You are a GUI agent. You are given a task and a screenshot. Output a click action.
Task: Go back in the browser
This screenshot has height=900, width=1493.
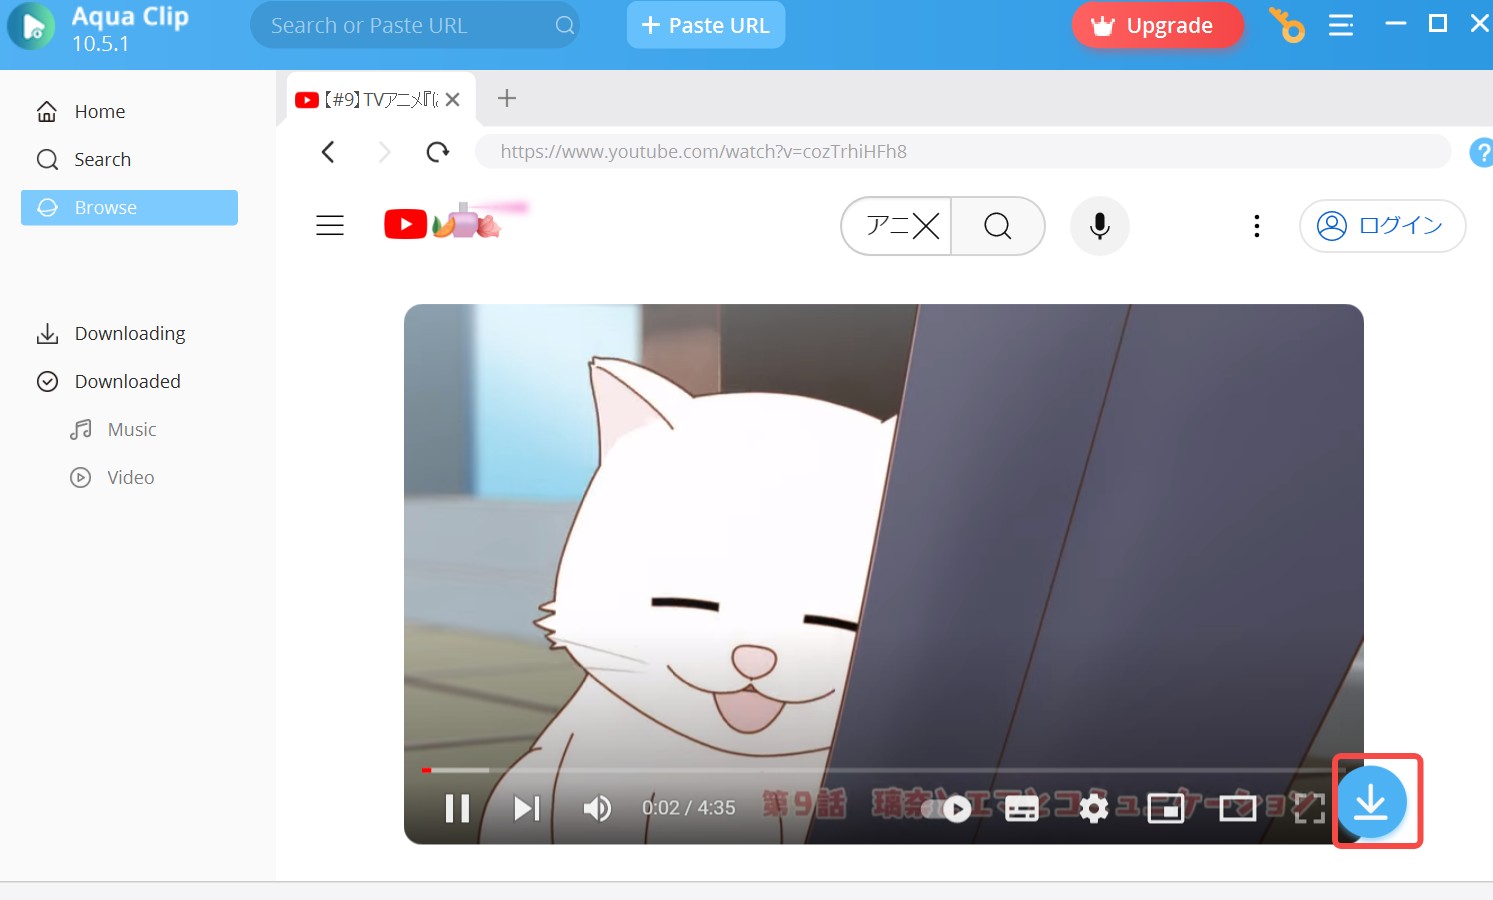(328, 152)
